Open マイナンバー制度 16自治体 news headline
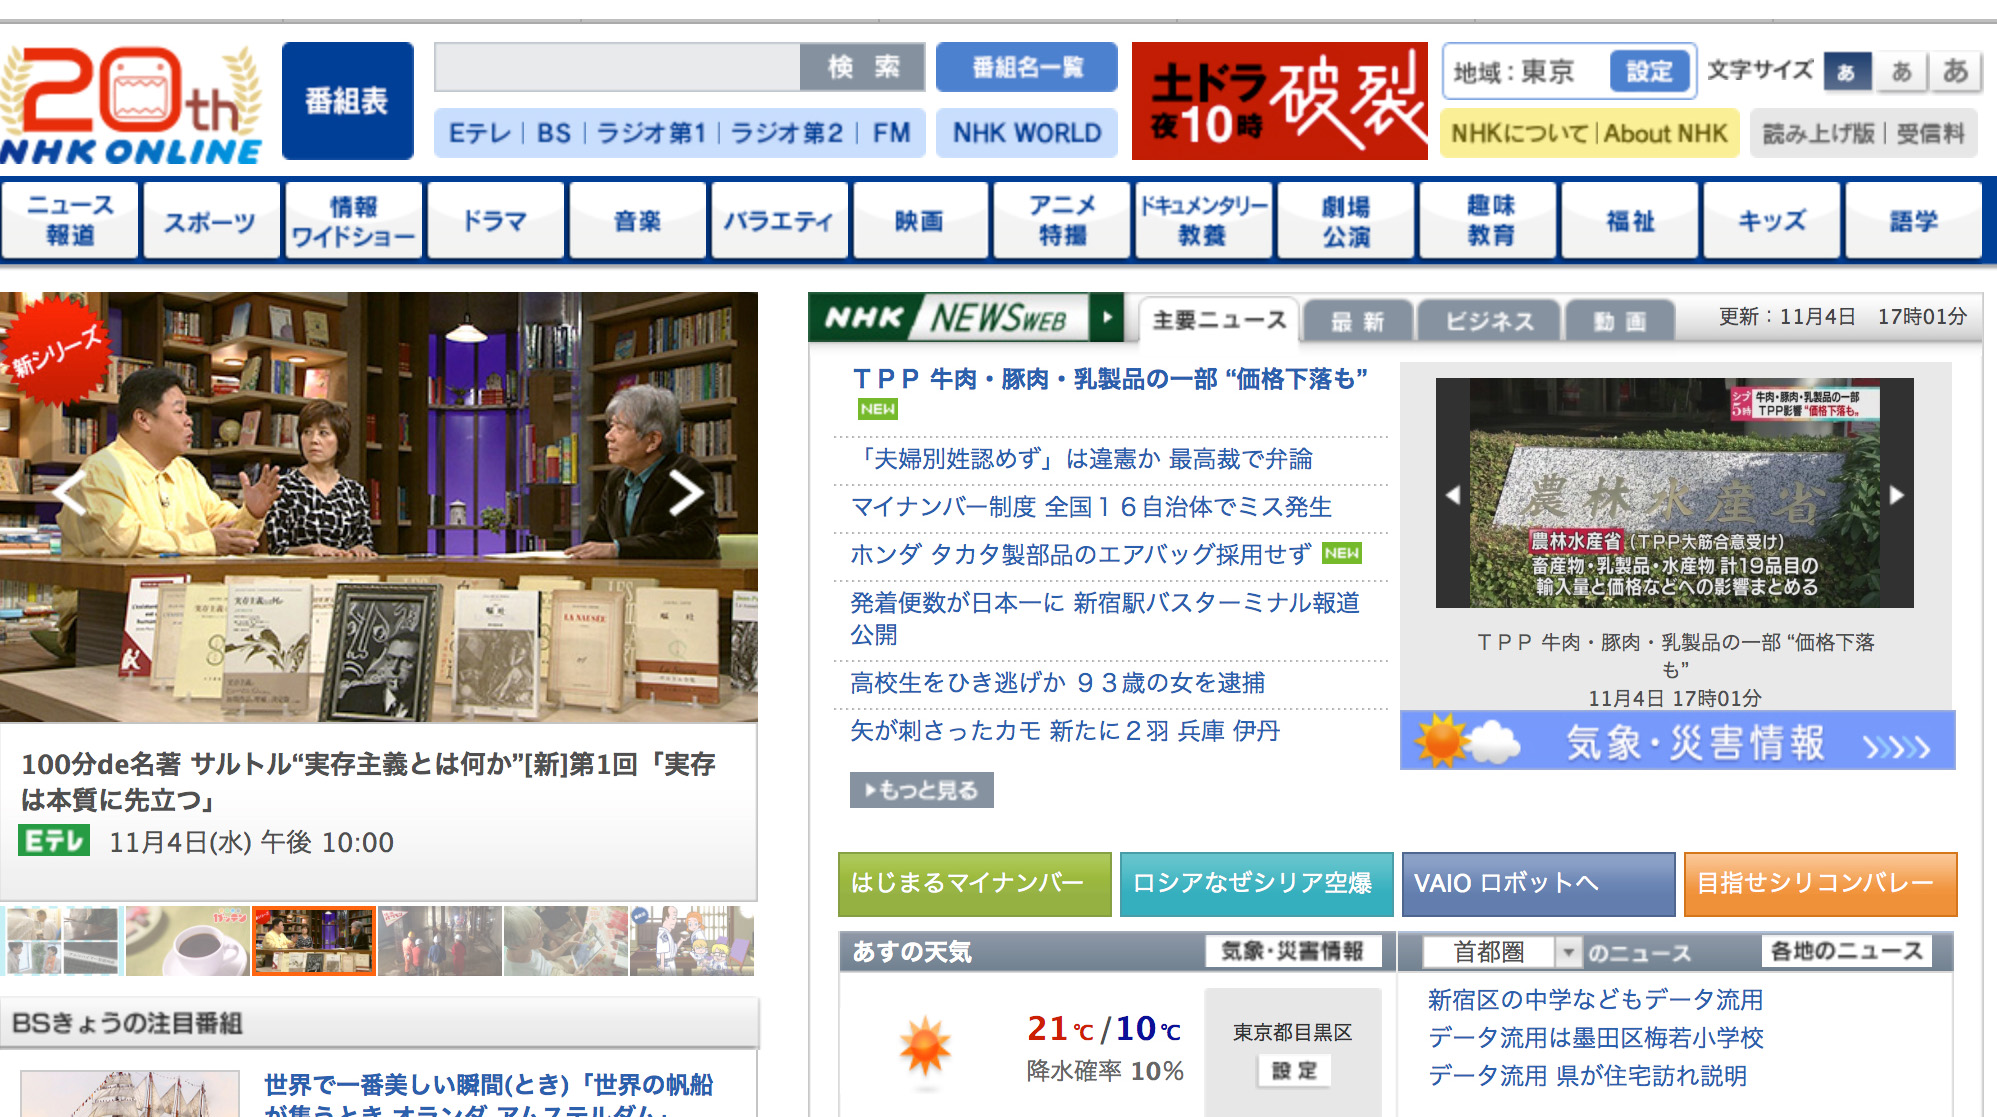1997x1117 pixels. click(x=1090, y=507)
